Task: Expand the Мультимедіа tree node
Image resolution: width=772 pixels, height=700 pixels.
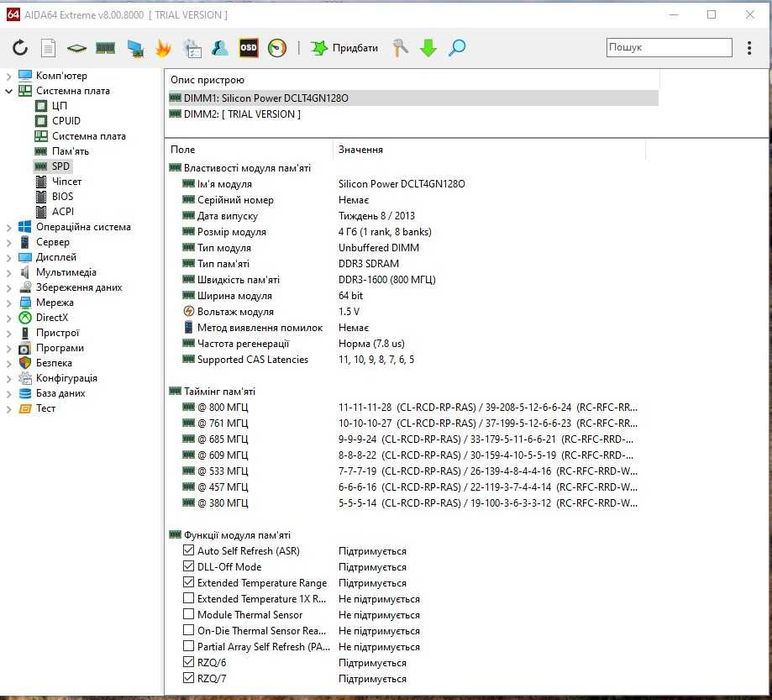Action: [8, 273]
